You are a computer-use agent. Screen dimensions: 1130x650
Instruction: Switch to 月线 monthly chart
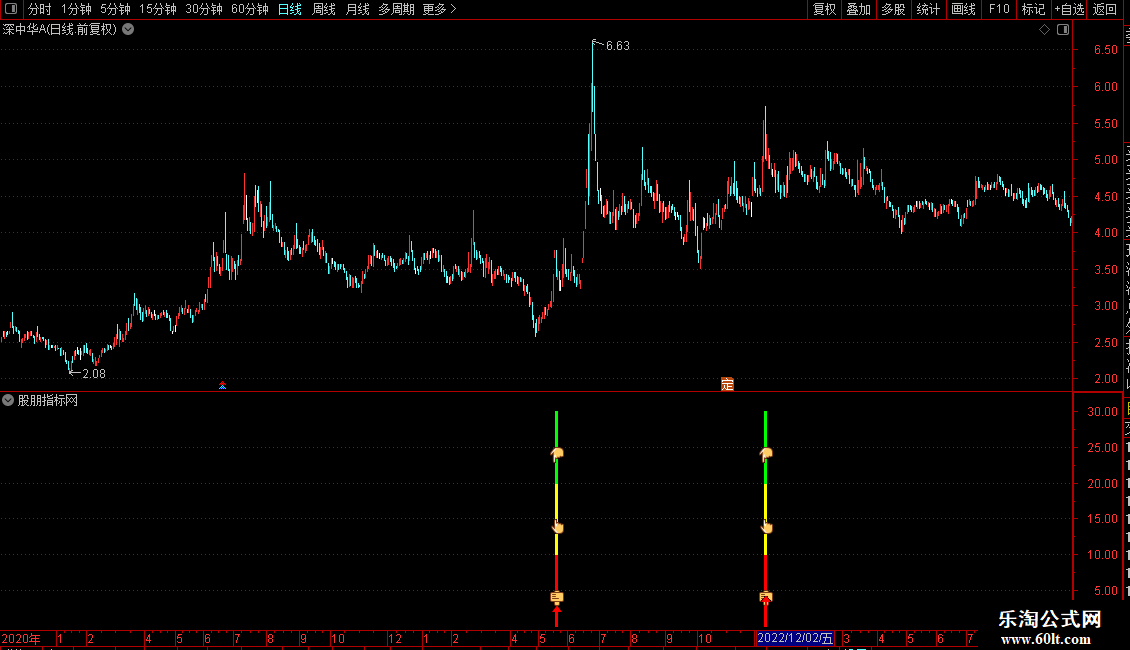[x=357, y=9]
